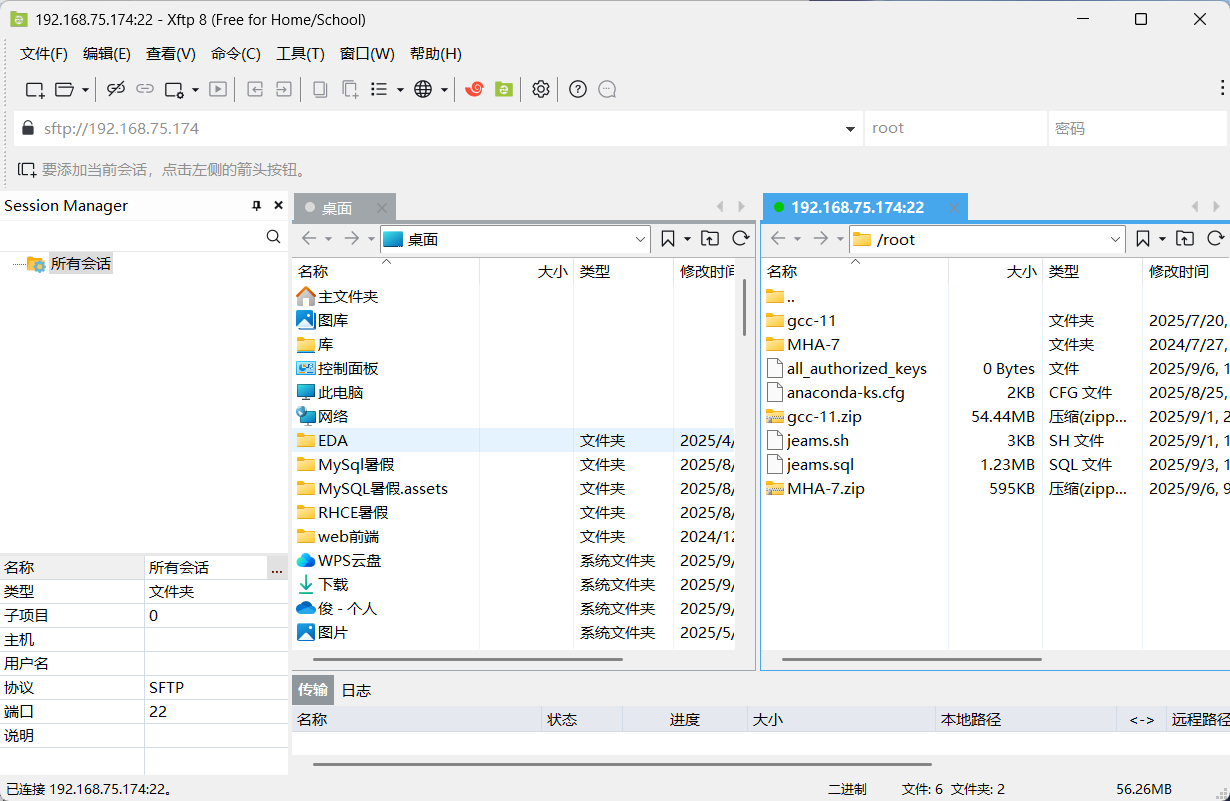Open the 查看(V) menu
This screenshot has width=1230, height=801.
click(171, 54)
